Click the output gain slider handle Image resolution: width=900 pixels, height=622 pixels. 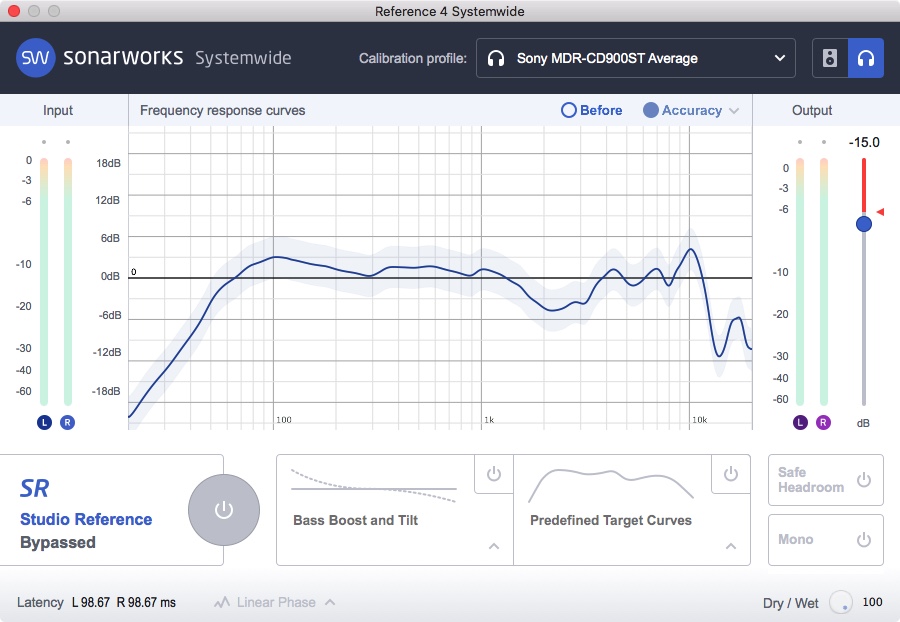863,224
